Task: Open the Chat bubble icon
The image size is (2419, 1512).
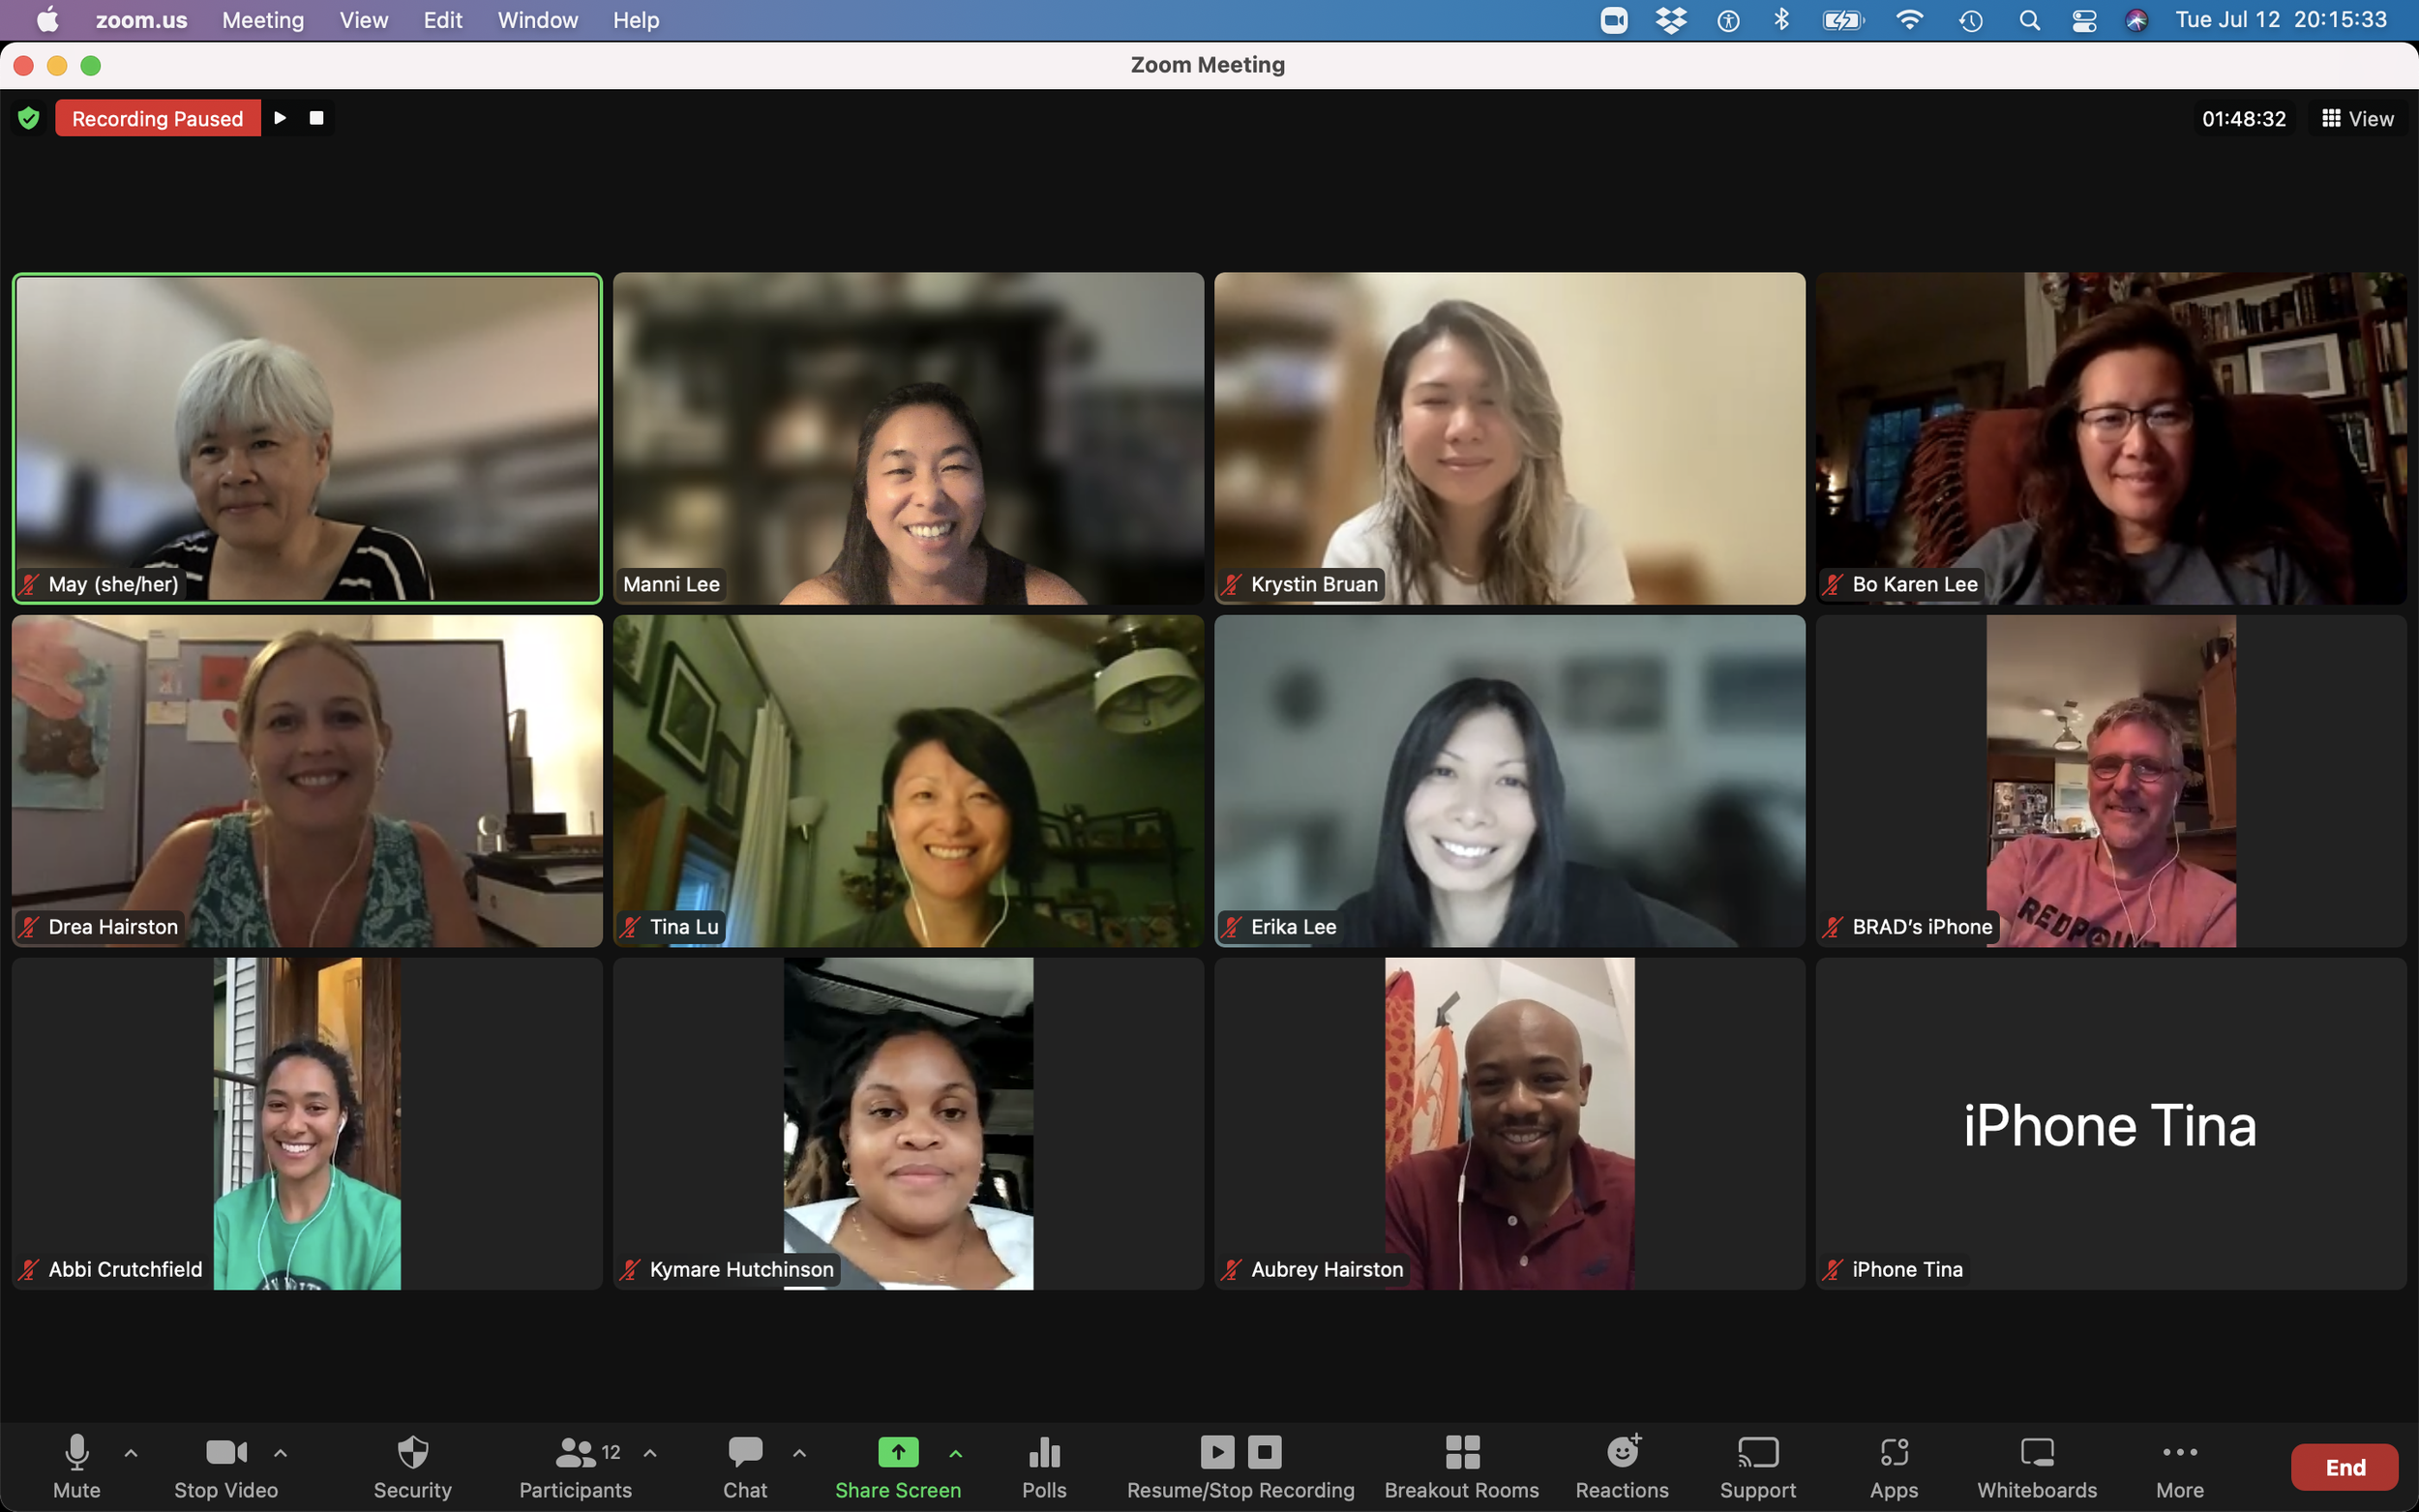Action: pos(745,1452)
